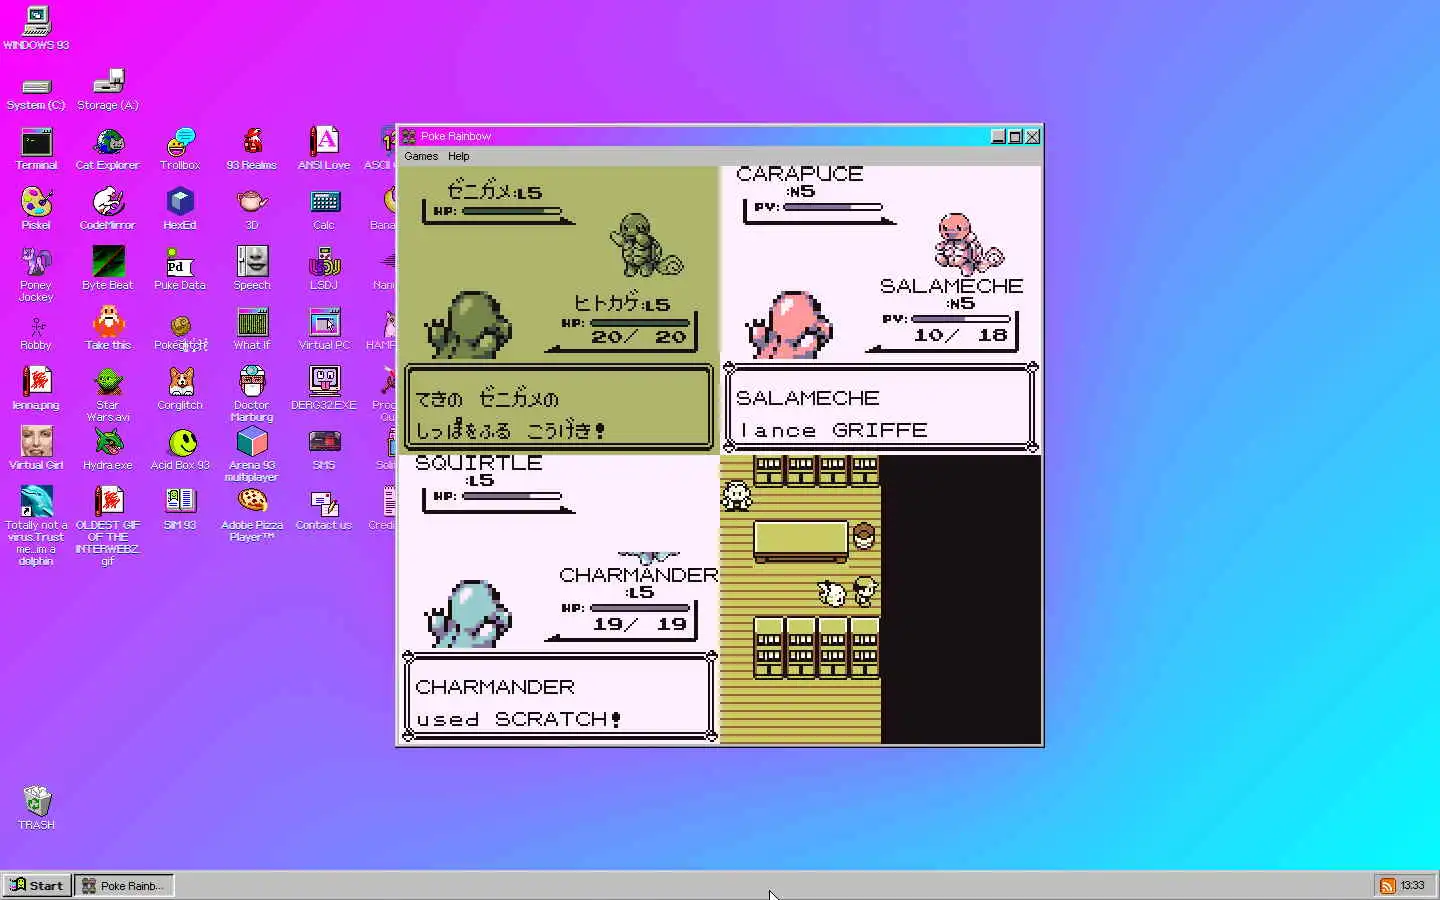This screenshot has width=1440, height=900.
Task: Open the Poney Jockey icon
Action: 36,275
